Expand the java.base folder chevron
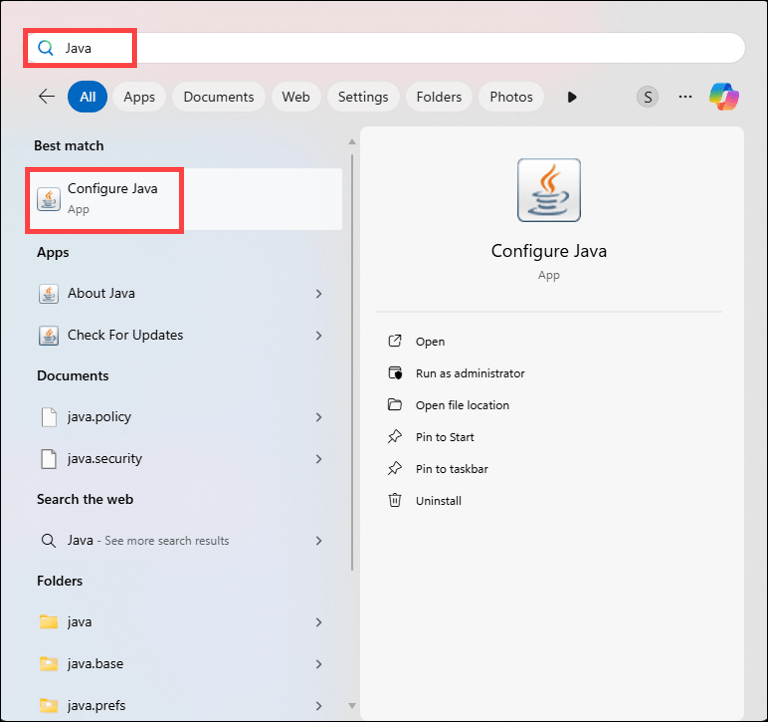Screen dimensions: 768x722 tap(319, 664)
